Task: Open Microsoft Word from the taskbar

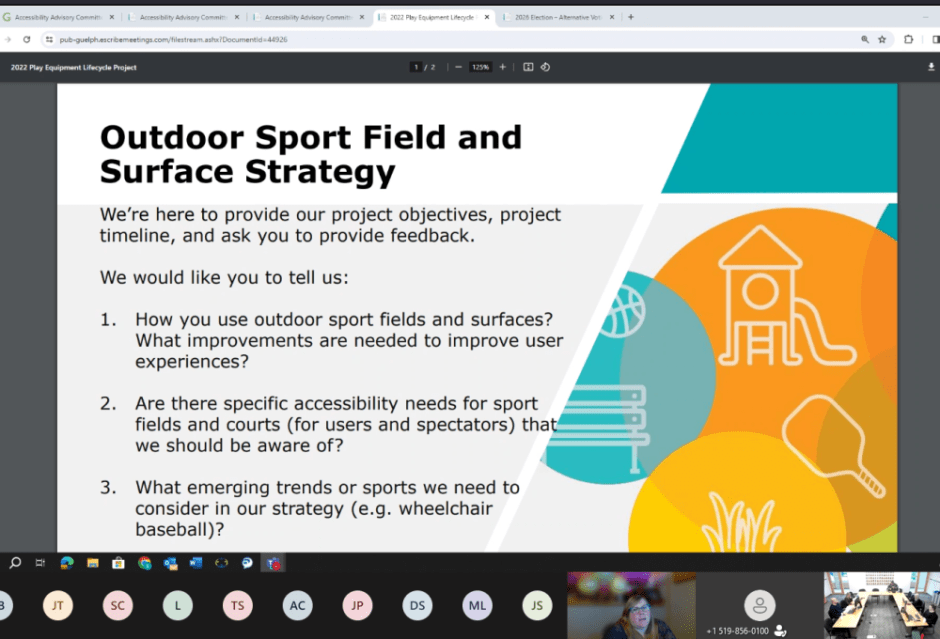Action: [x=196, y=563]
